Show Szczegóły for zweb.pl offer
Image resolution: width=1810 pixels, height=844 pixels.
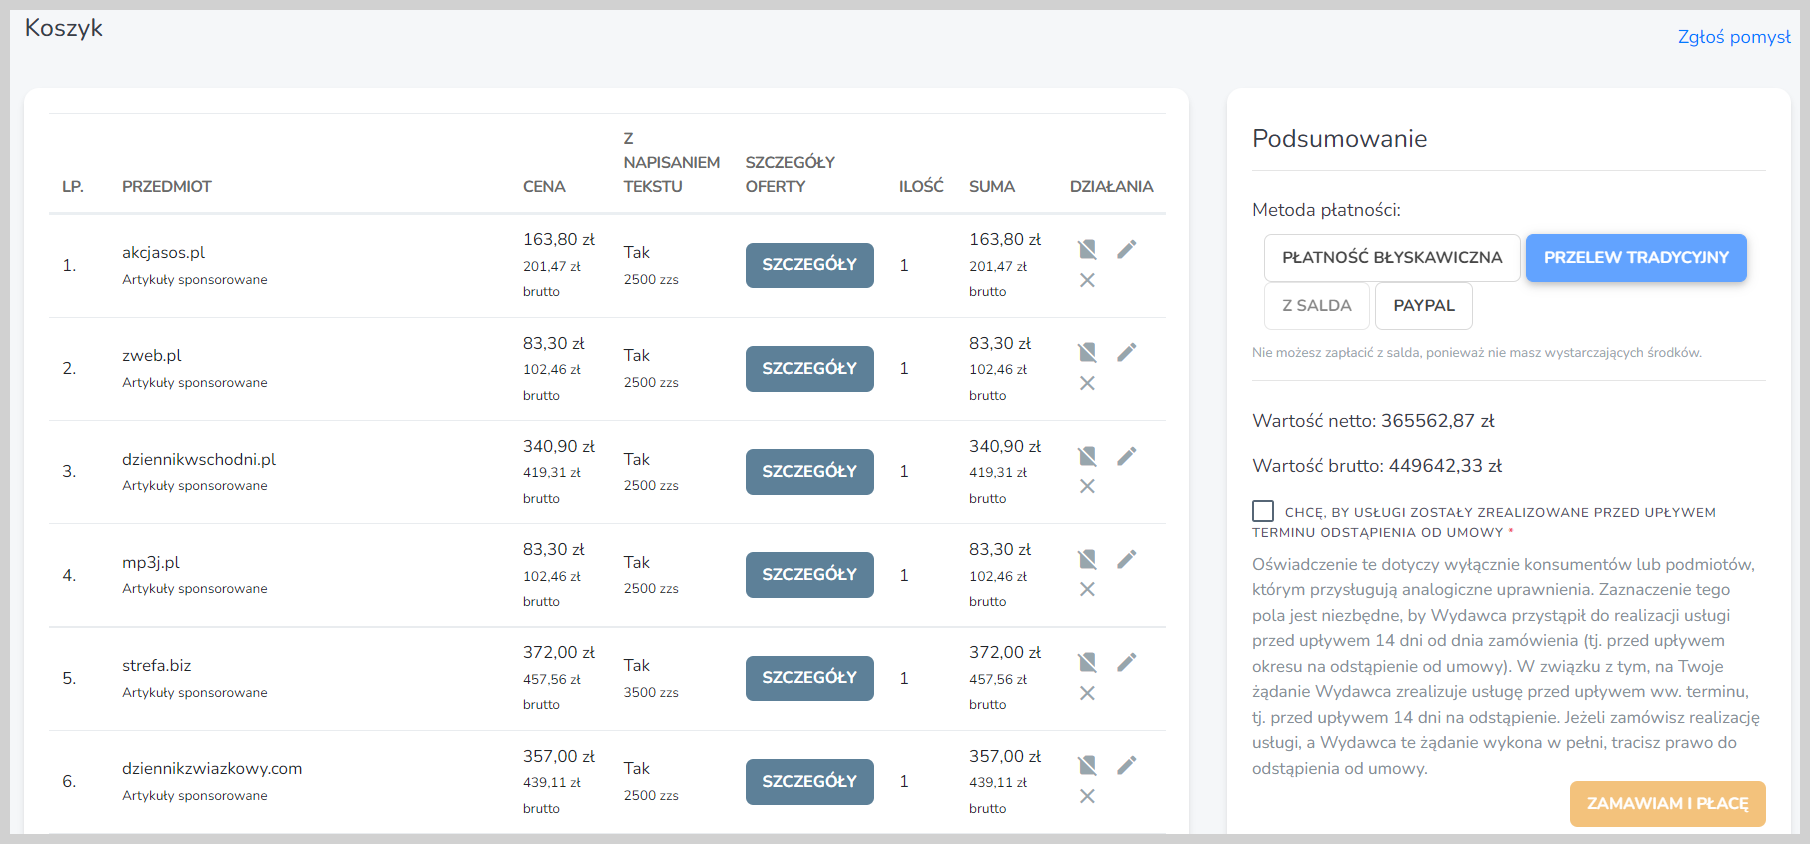810,369
